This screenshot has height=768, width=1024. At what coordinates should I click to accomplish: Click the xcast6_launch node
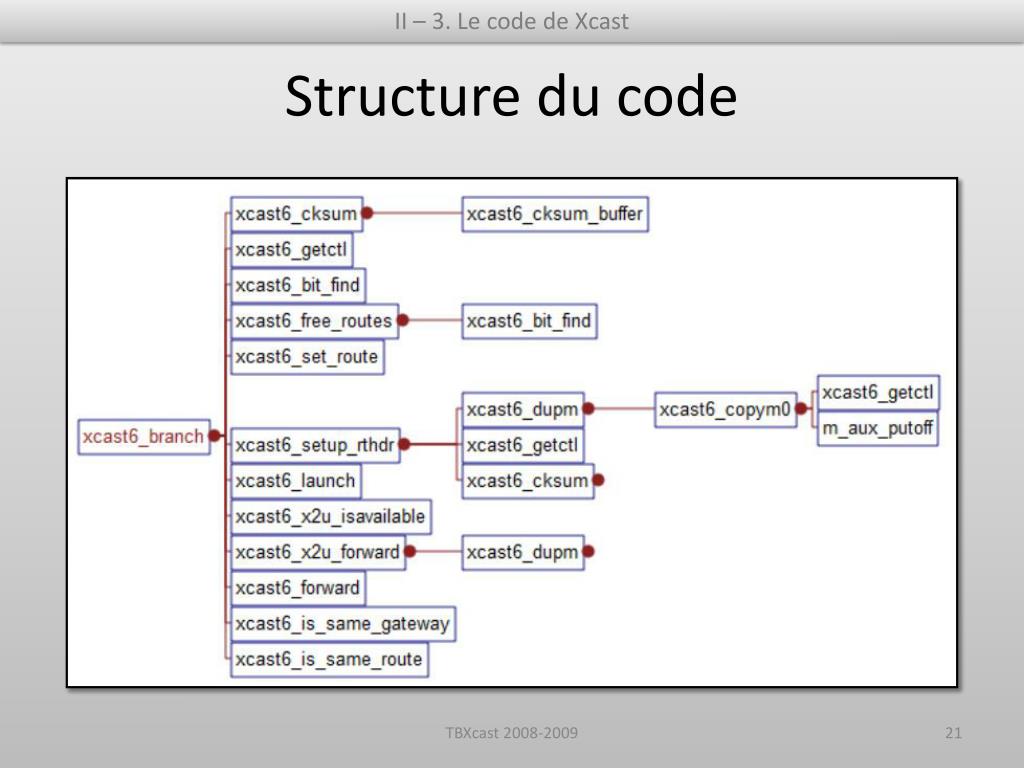pyautogui.click(x=295, y=481)
